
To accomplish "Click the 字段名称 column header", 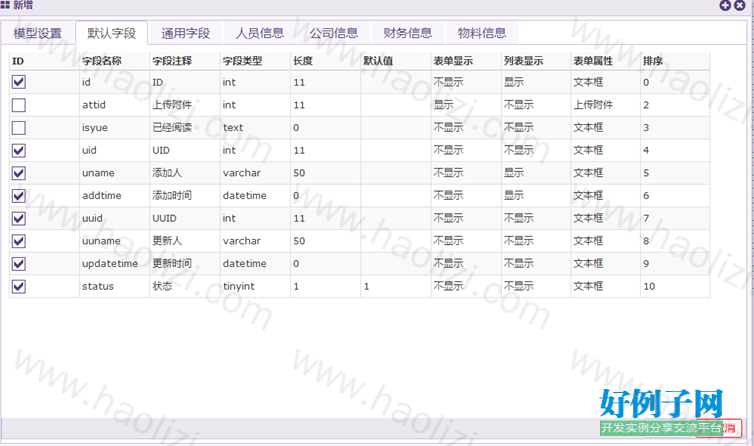I will (x=114, y=61).
